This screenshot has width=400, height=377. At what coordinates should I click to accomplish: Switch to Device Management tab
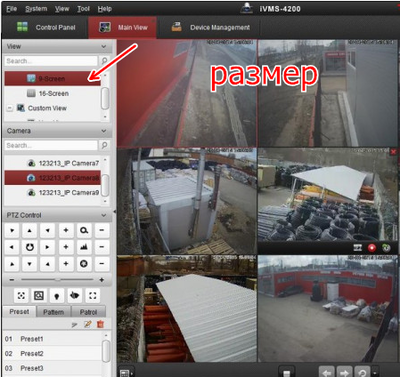210,27
